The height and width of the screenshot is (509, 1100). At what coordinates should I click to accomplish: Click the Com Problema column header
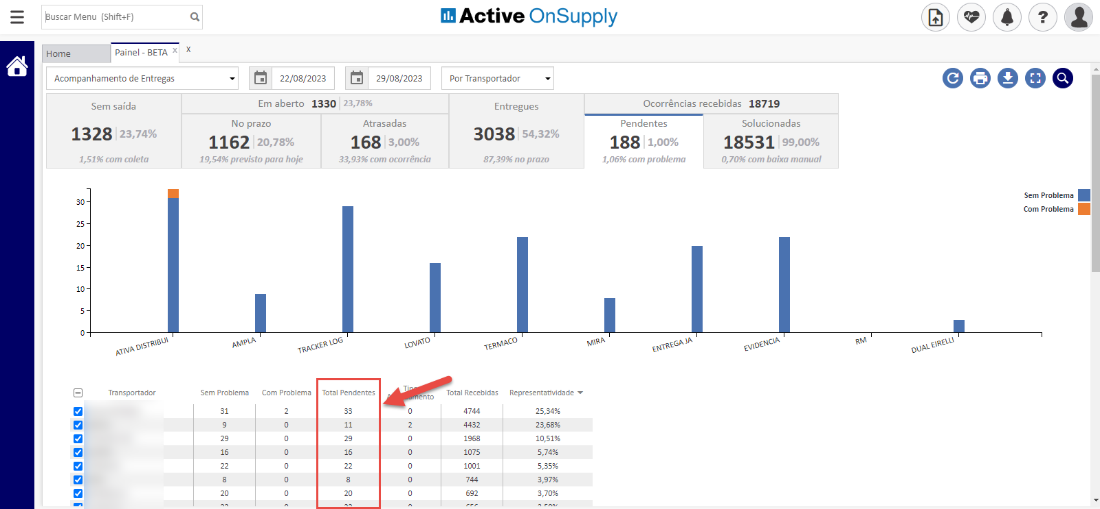[286, 393]
